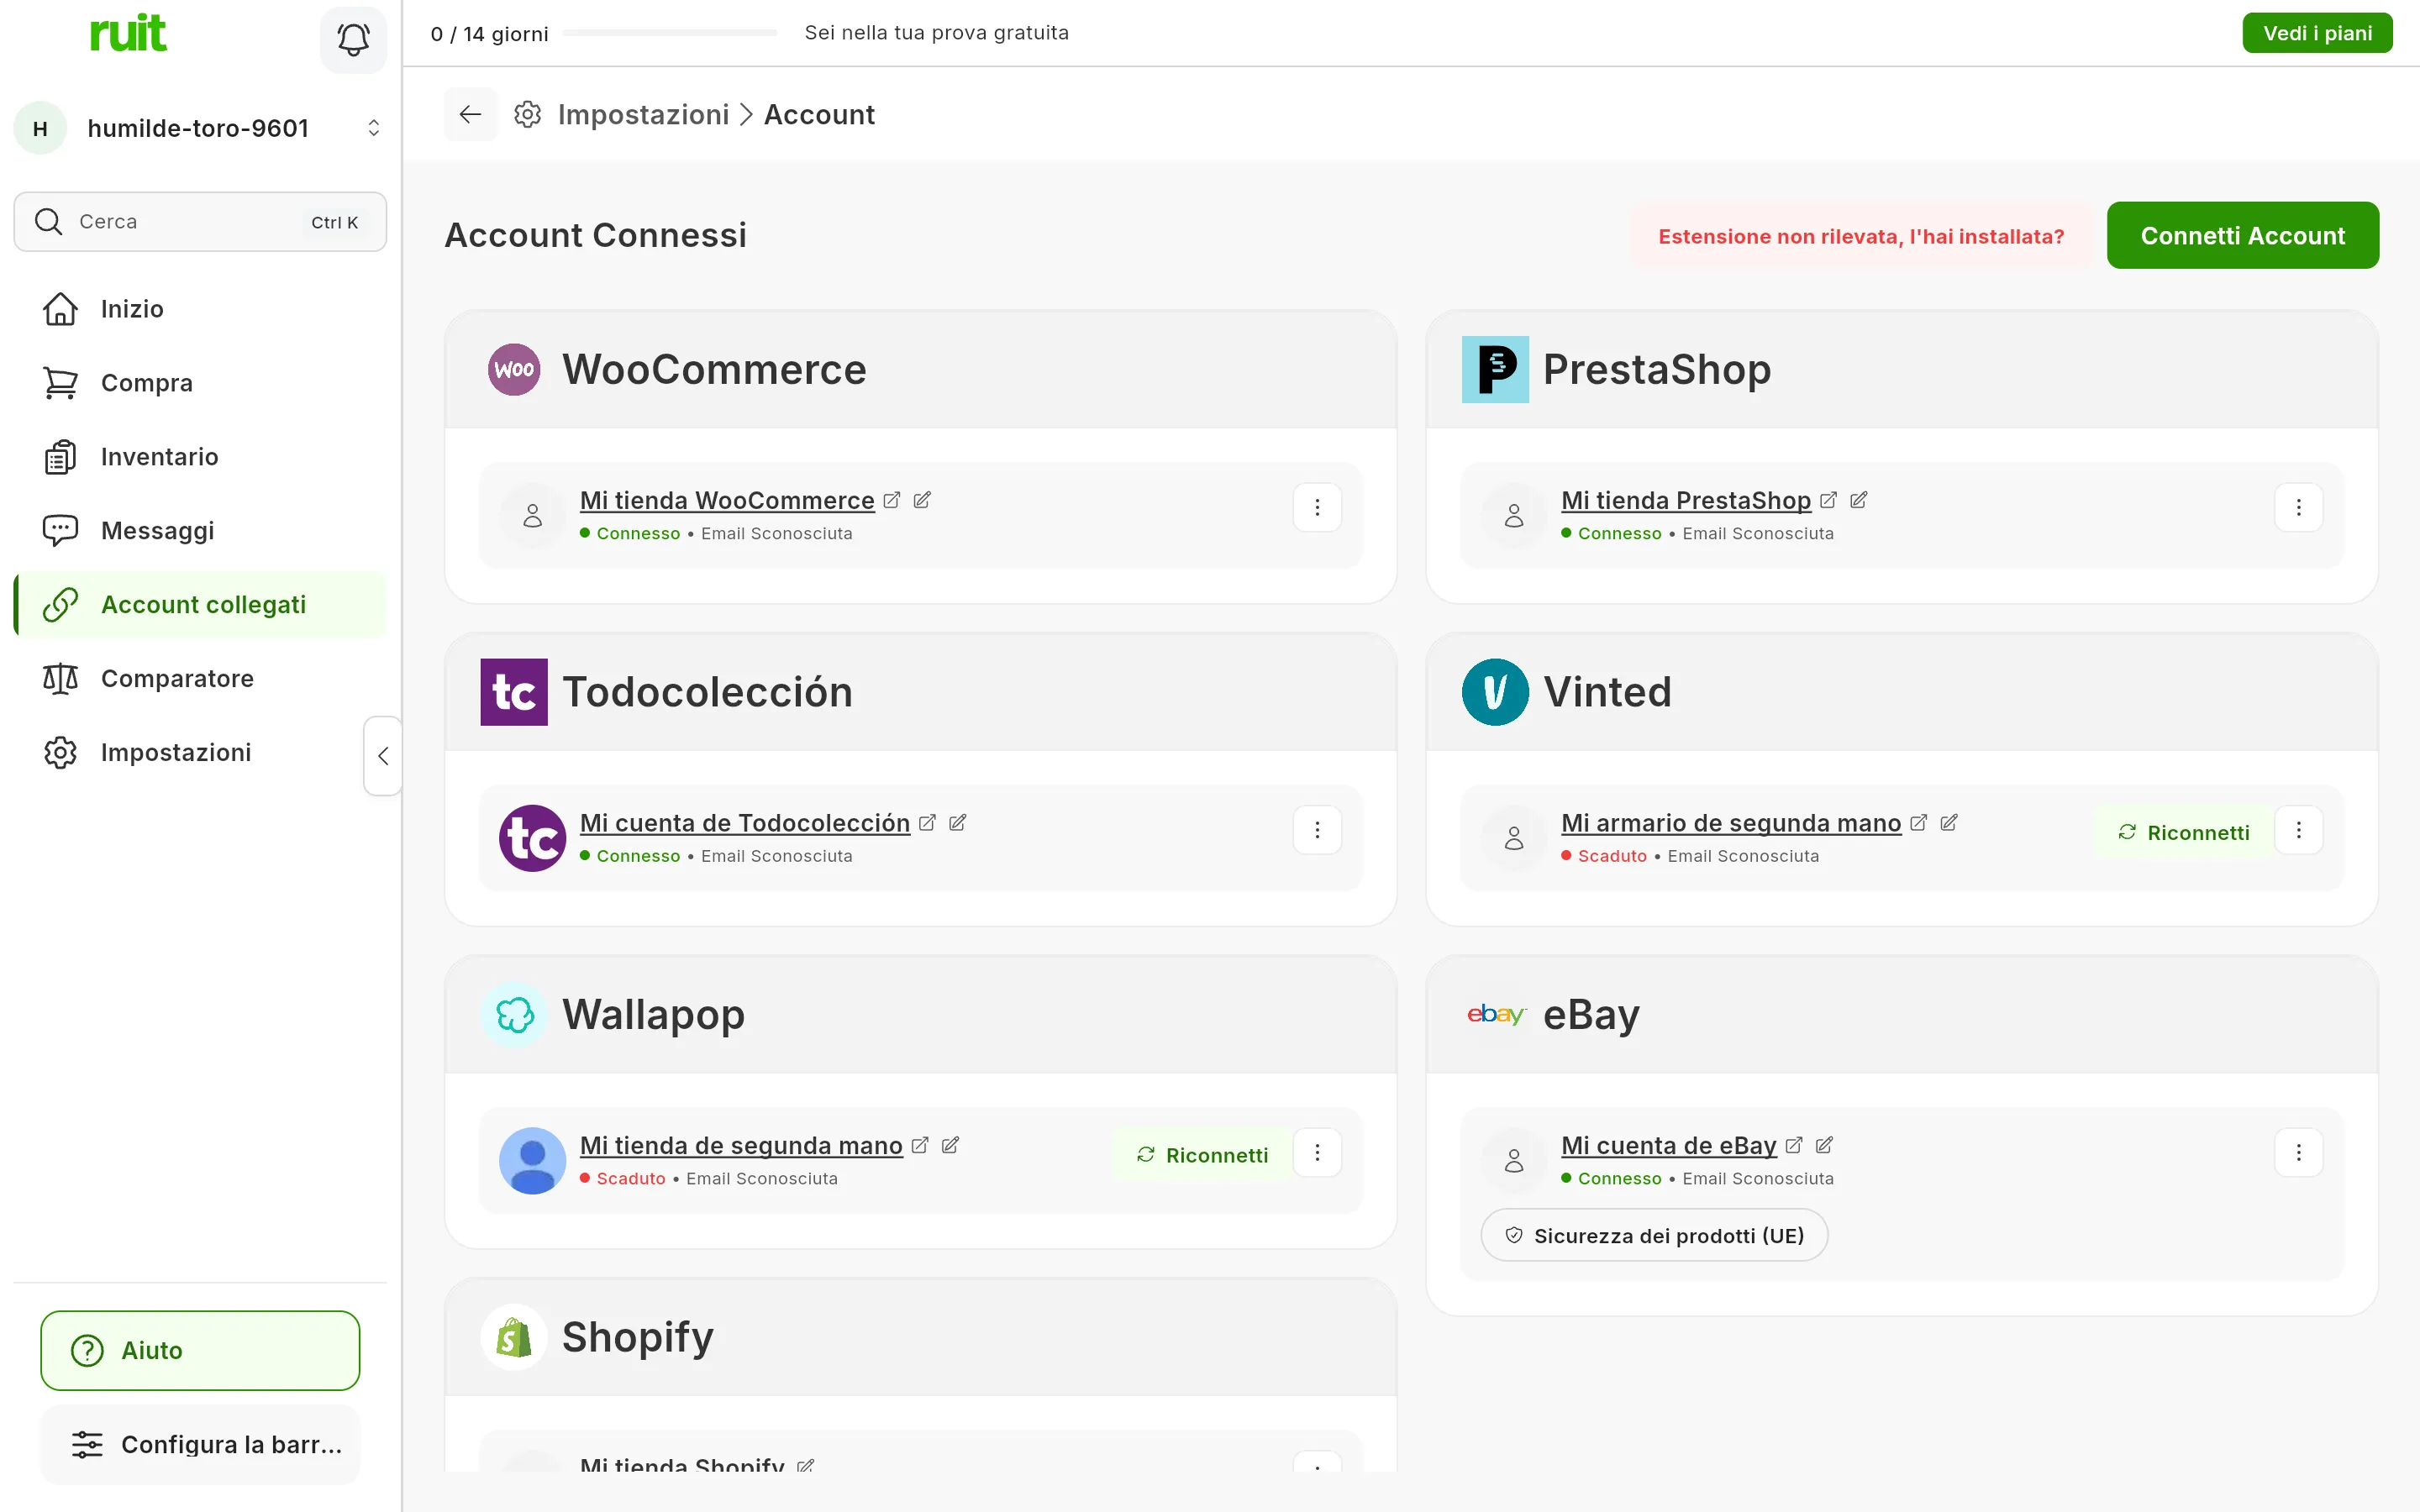Image resolution: width=2420 pixels, height=1512 pixels.
Task: Open external link for Mi cuenta de eBay
Action: pyautogui.click(x=1794, y=1145)
